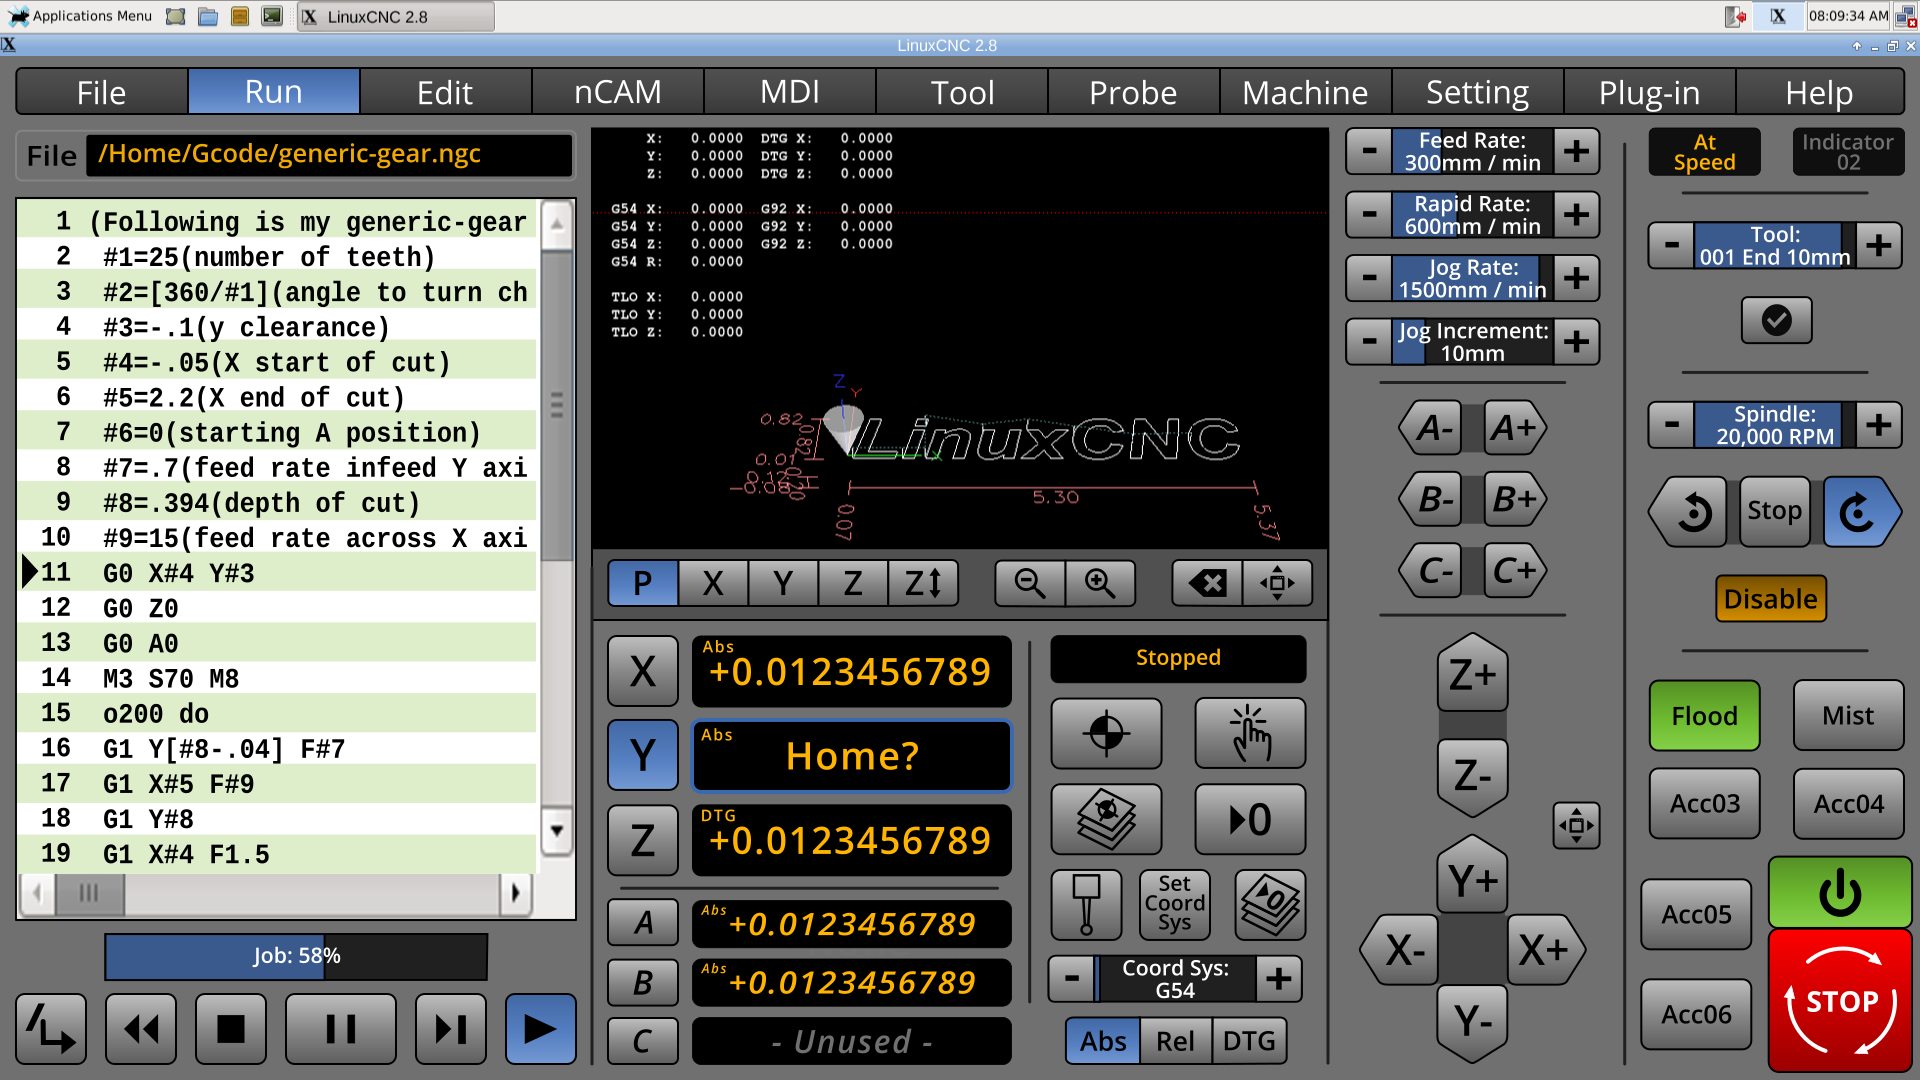Select DTG coordinate display mode
The width and height of the screenshot is (1920, 1080).
pos(1249,1041)
